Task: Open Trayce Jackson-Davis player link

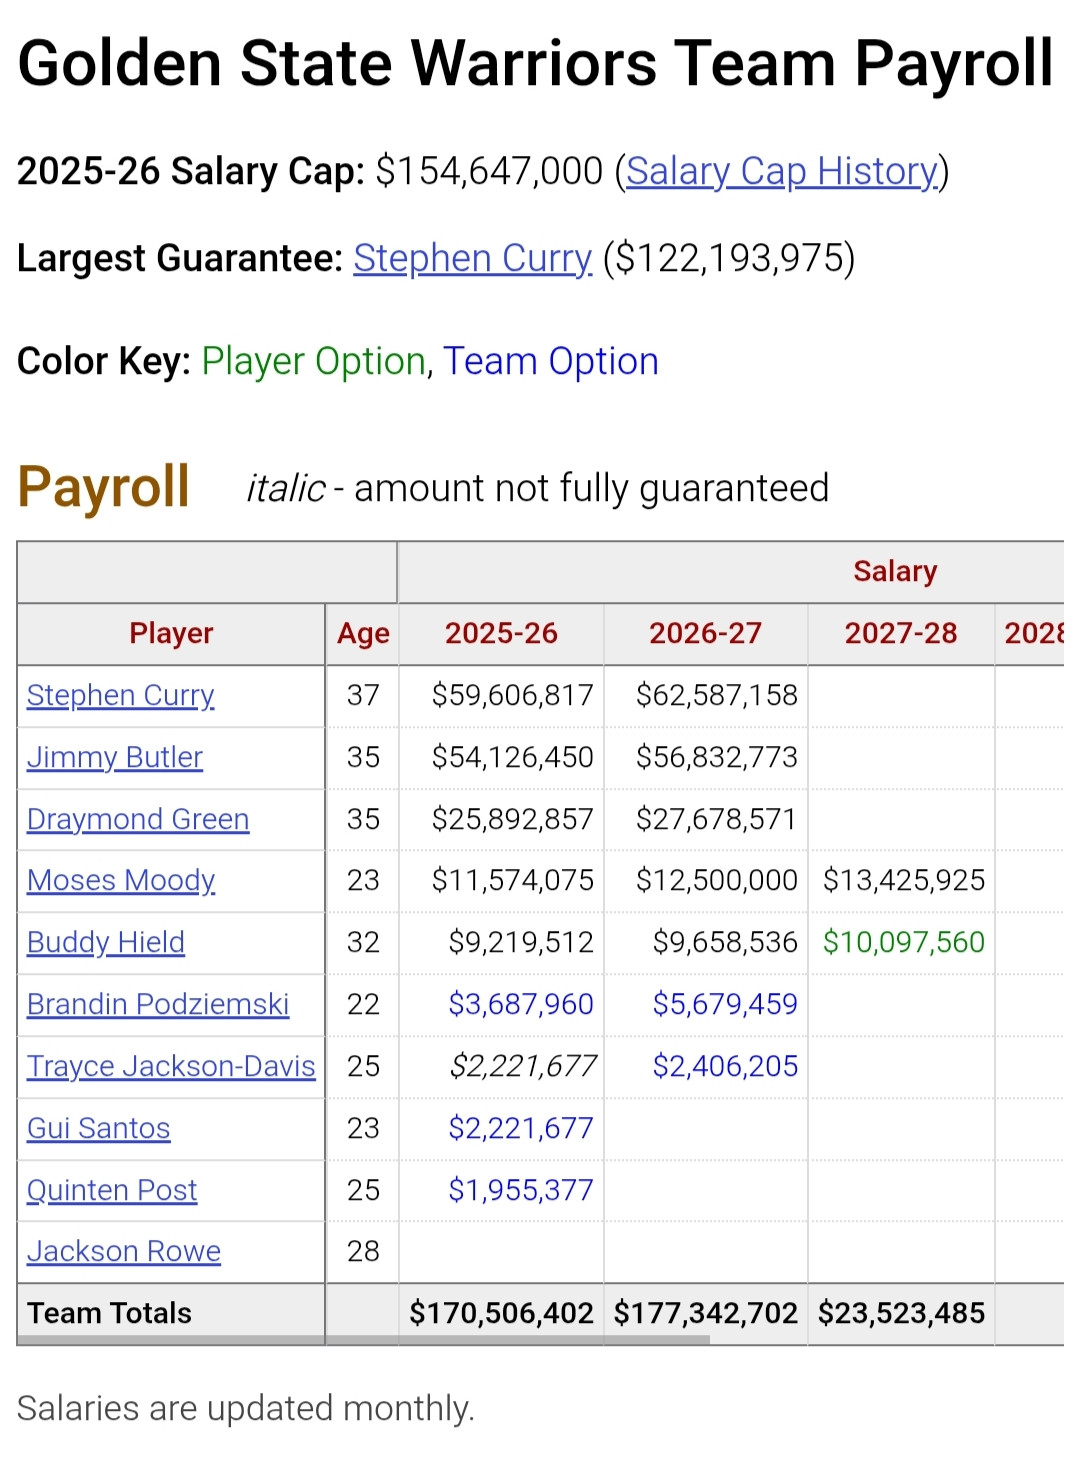Action: click(170, 1066)
